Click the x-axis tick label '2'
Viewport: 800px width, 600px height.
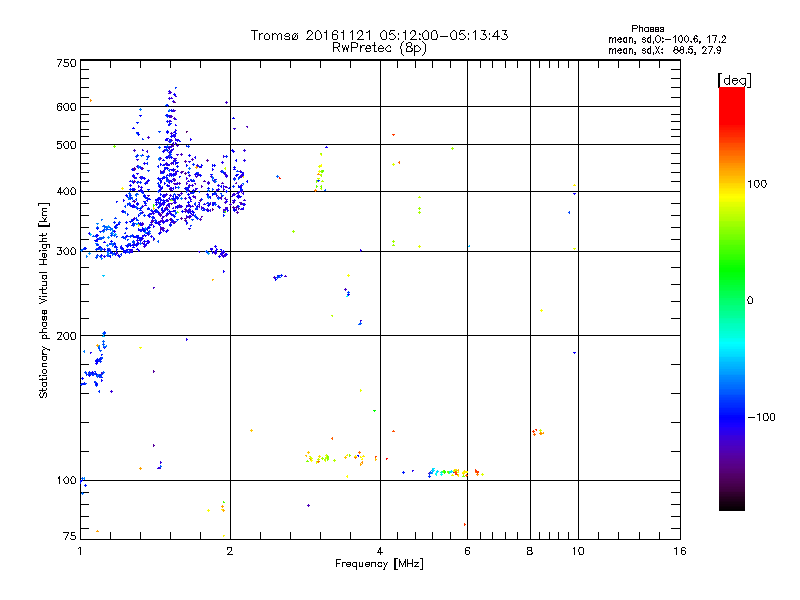tap(230, 551)
